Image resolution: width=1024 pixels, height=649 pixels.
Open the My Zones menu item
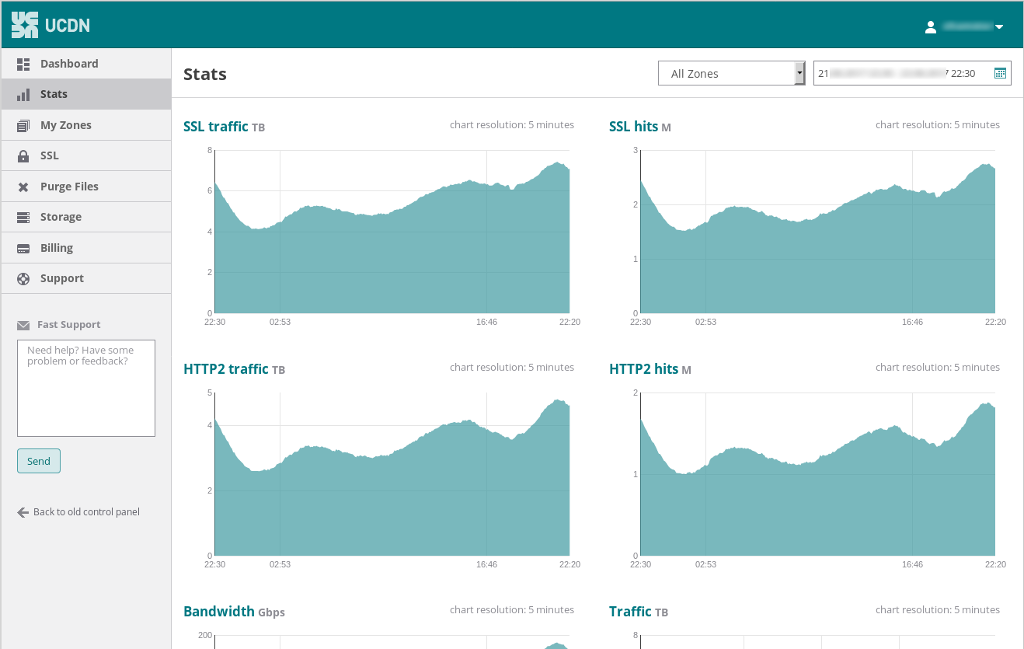pyautogui.click(x=66, y=125)
